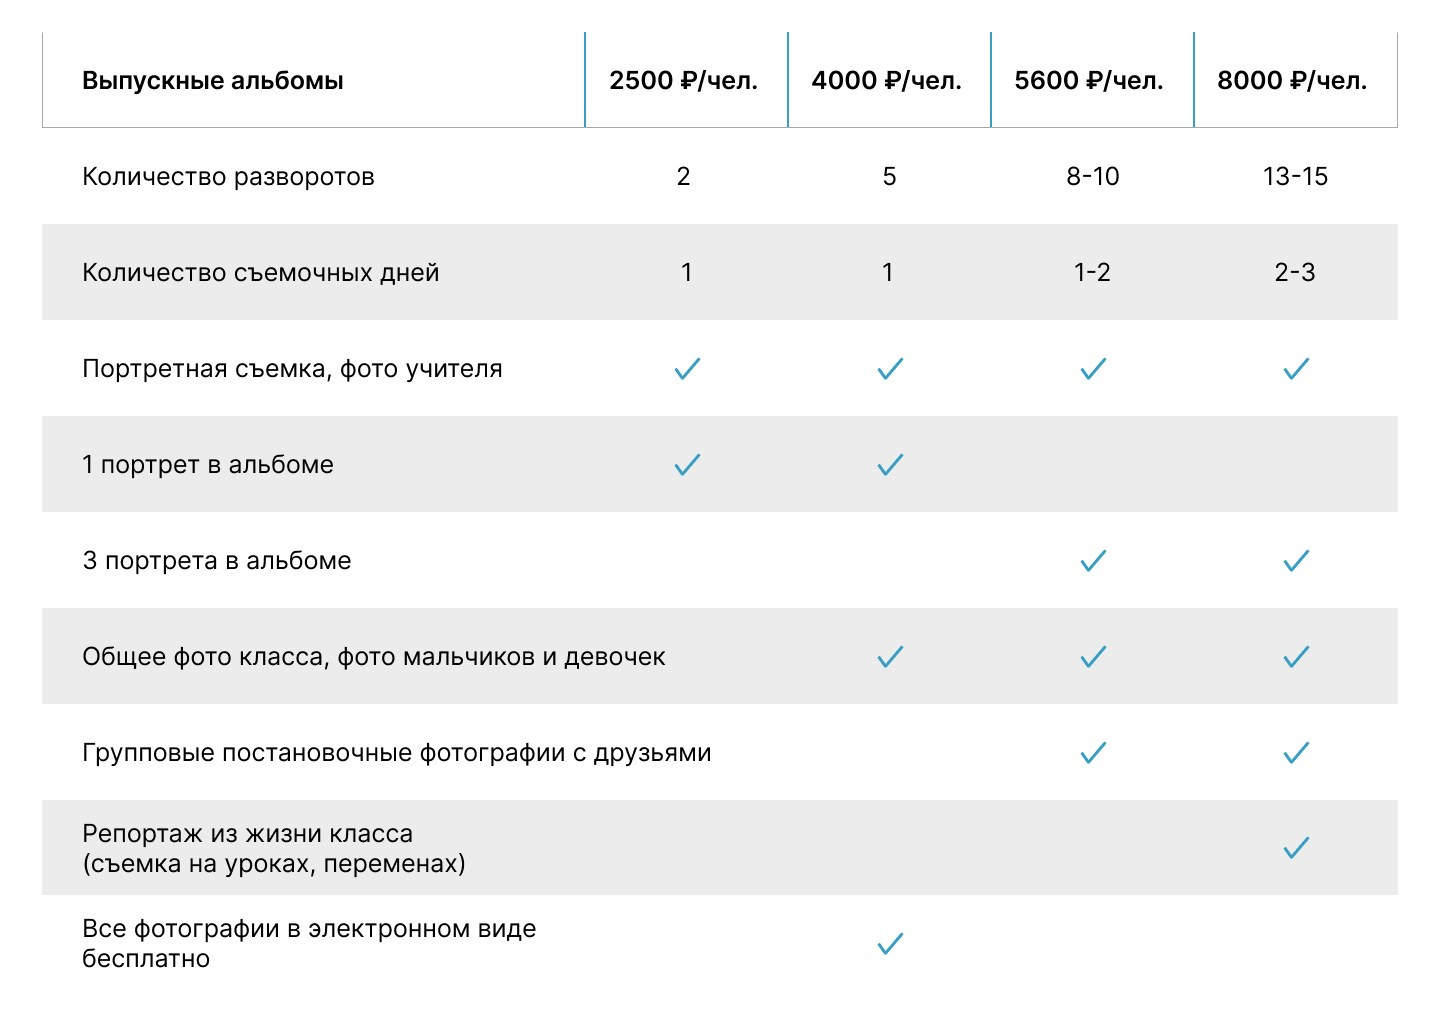Image resolution: width=1440 pixels, height=1024 pixels.
Task: Click 3 portraits checkmark under 5600 ₽ plan
Action: pyautogui.click(x=1093, y=561)
